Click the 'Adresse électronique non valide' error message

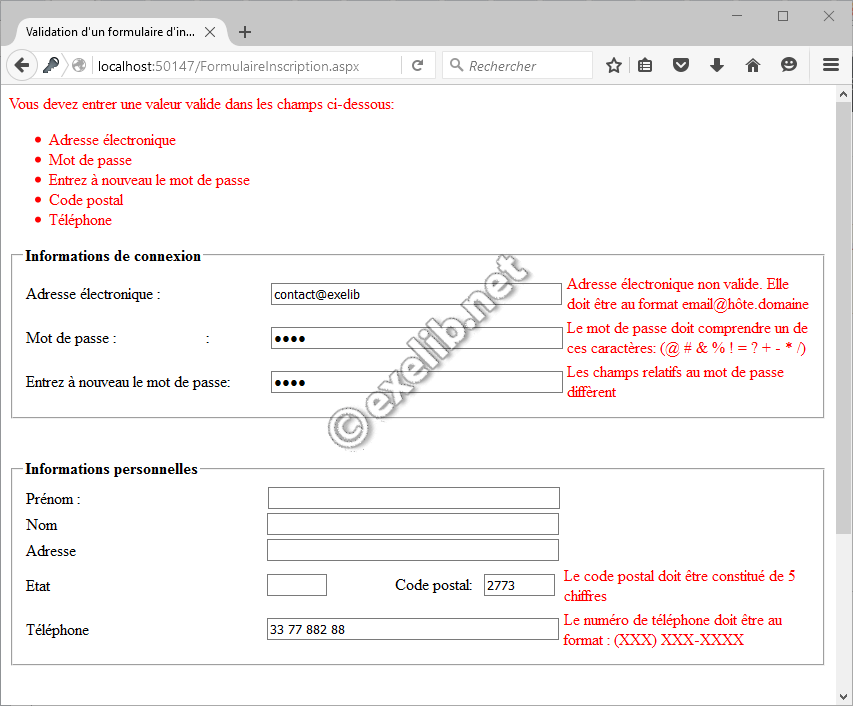click(688, 294)
